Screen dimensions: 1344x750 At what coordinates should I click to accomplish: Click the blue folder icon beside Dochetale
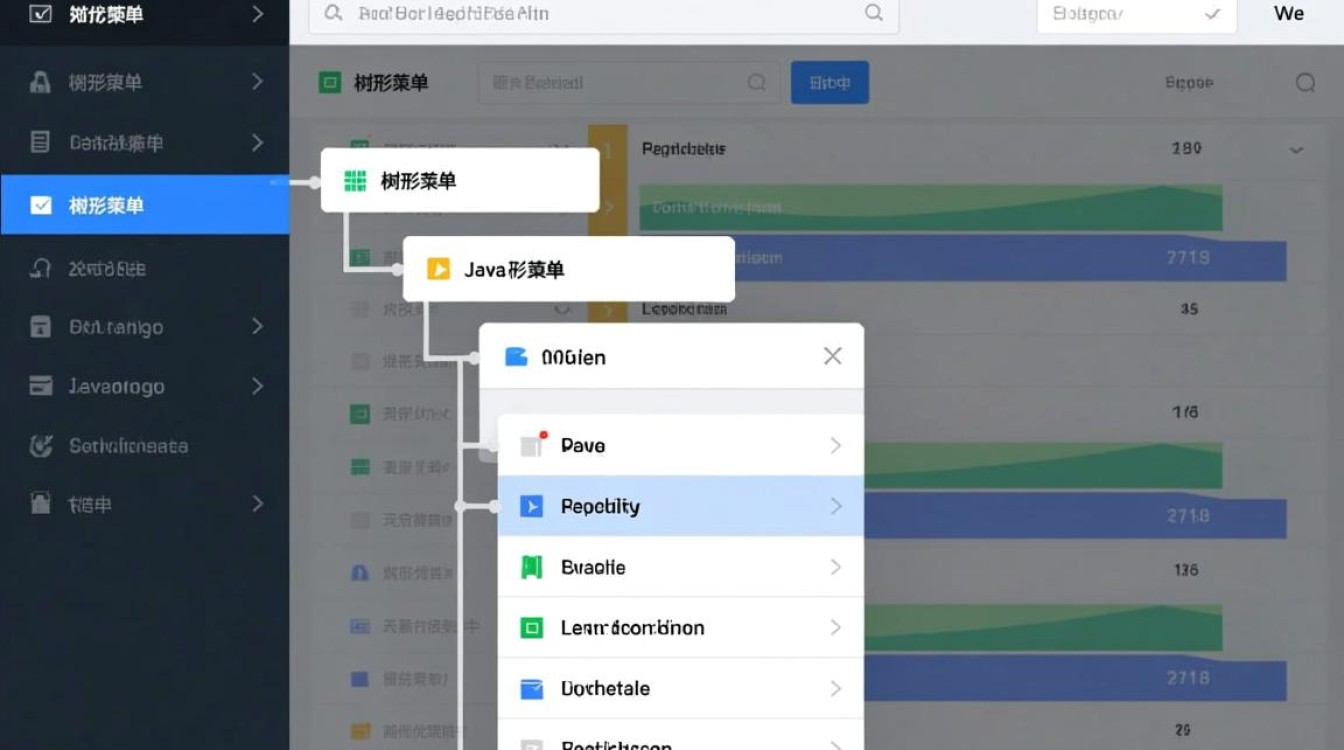532,689
